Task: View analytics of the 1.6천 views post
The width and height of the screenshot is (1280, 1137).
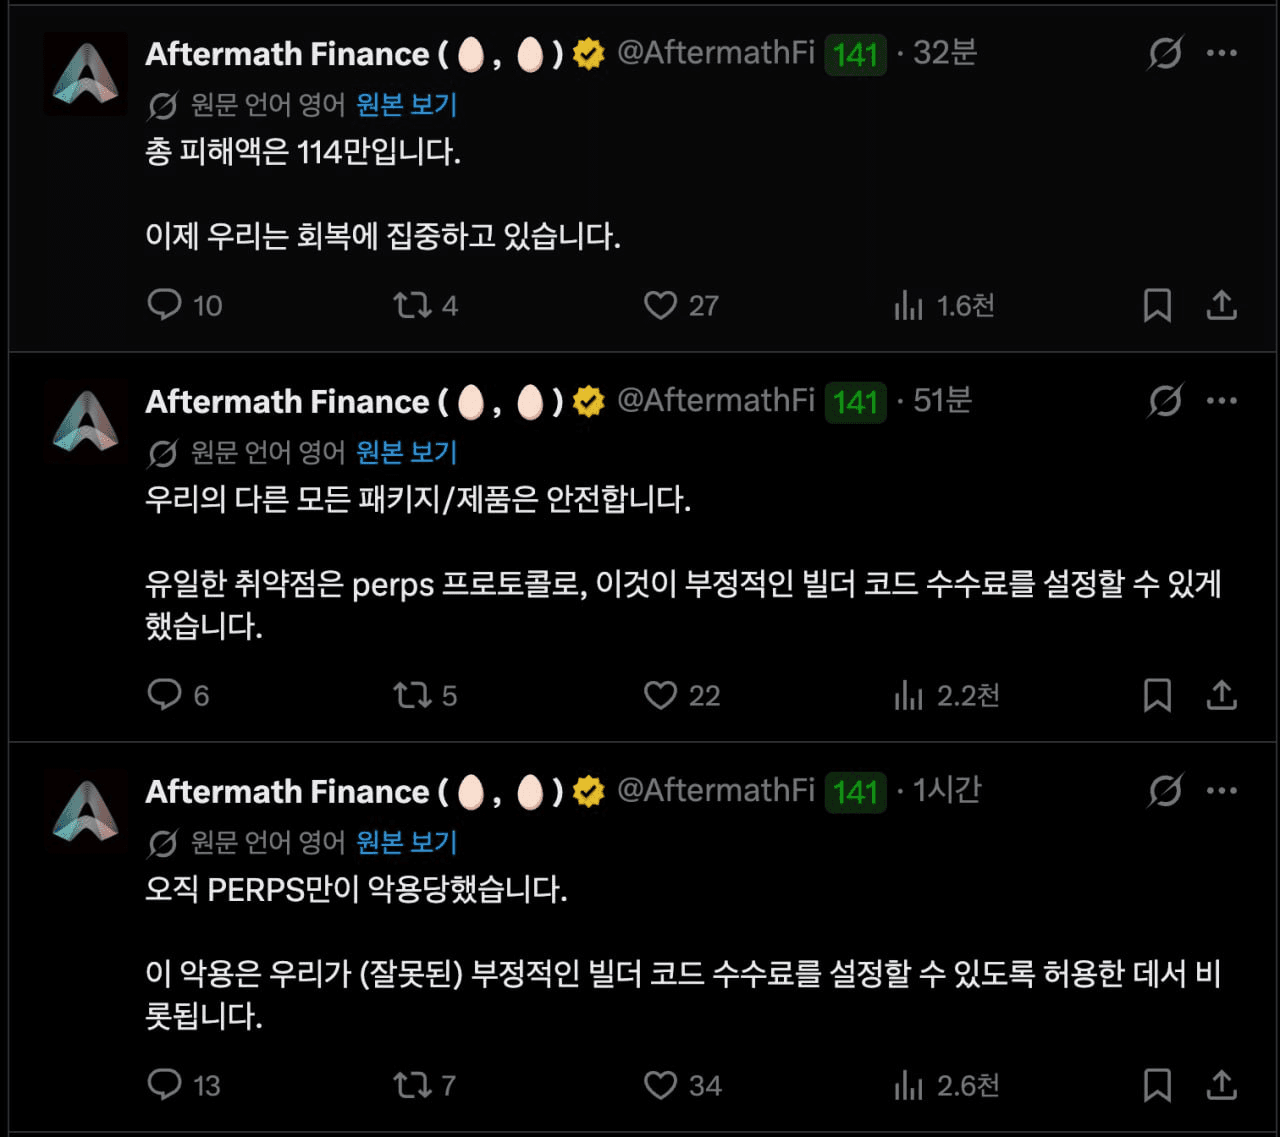Action: click(908, 305)
